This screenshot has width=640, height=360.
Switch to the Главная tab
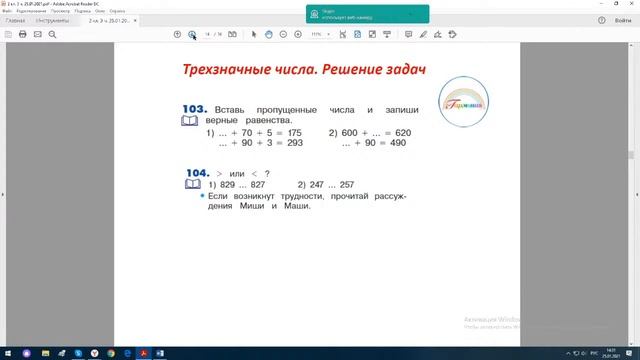click(15, 20)
